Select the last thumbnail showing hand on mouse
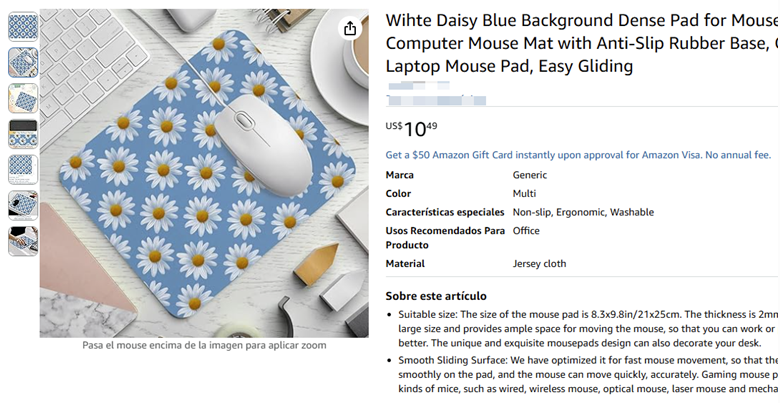The image size is (780, 403). point(23,240)
